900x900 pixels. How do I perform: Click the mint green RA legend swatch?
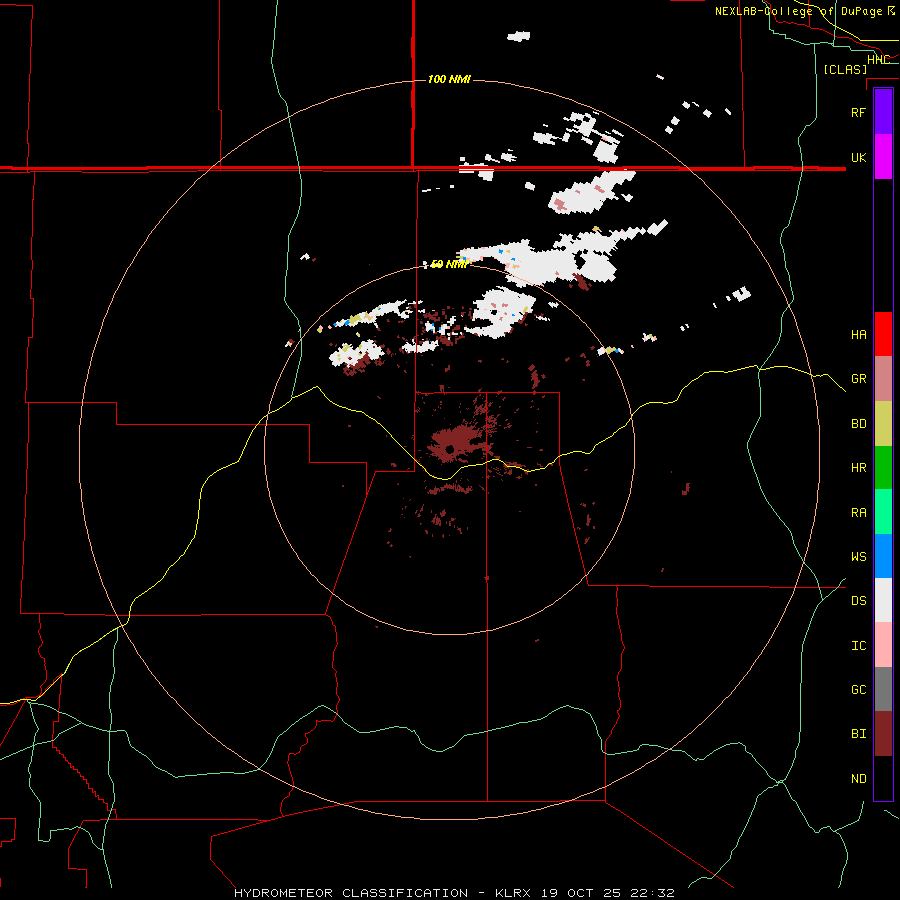click(883, 512)
